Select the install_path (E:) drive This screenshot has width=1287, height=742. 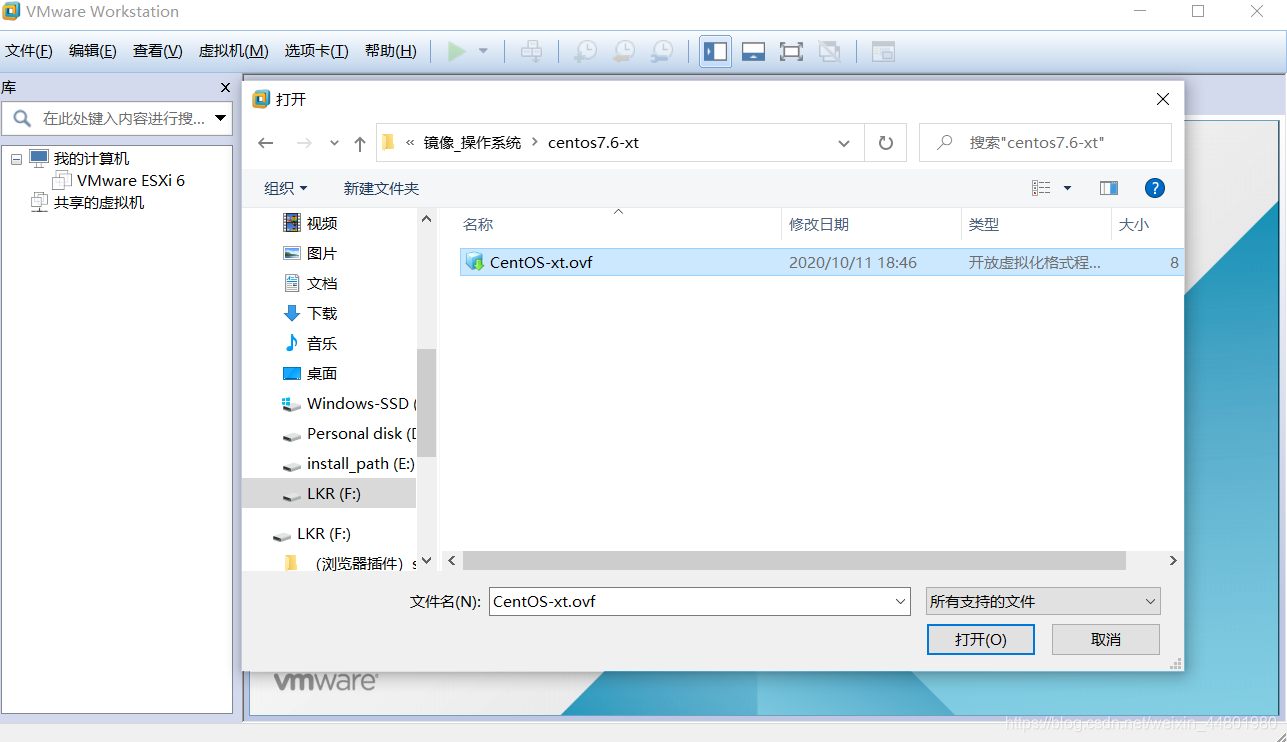[x=349, y=463]
